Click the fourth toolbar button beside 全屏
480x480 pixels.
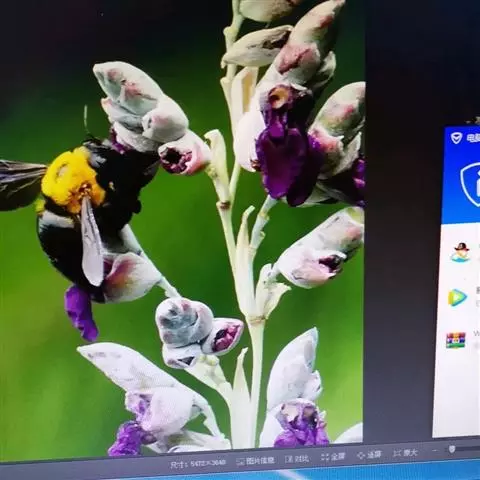point(369,455)
